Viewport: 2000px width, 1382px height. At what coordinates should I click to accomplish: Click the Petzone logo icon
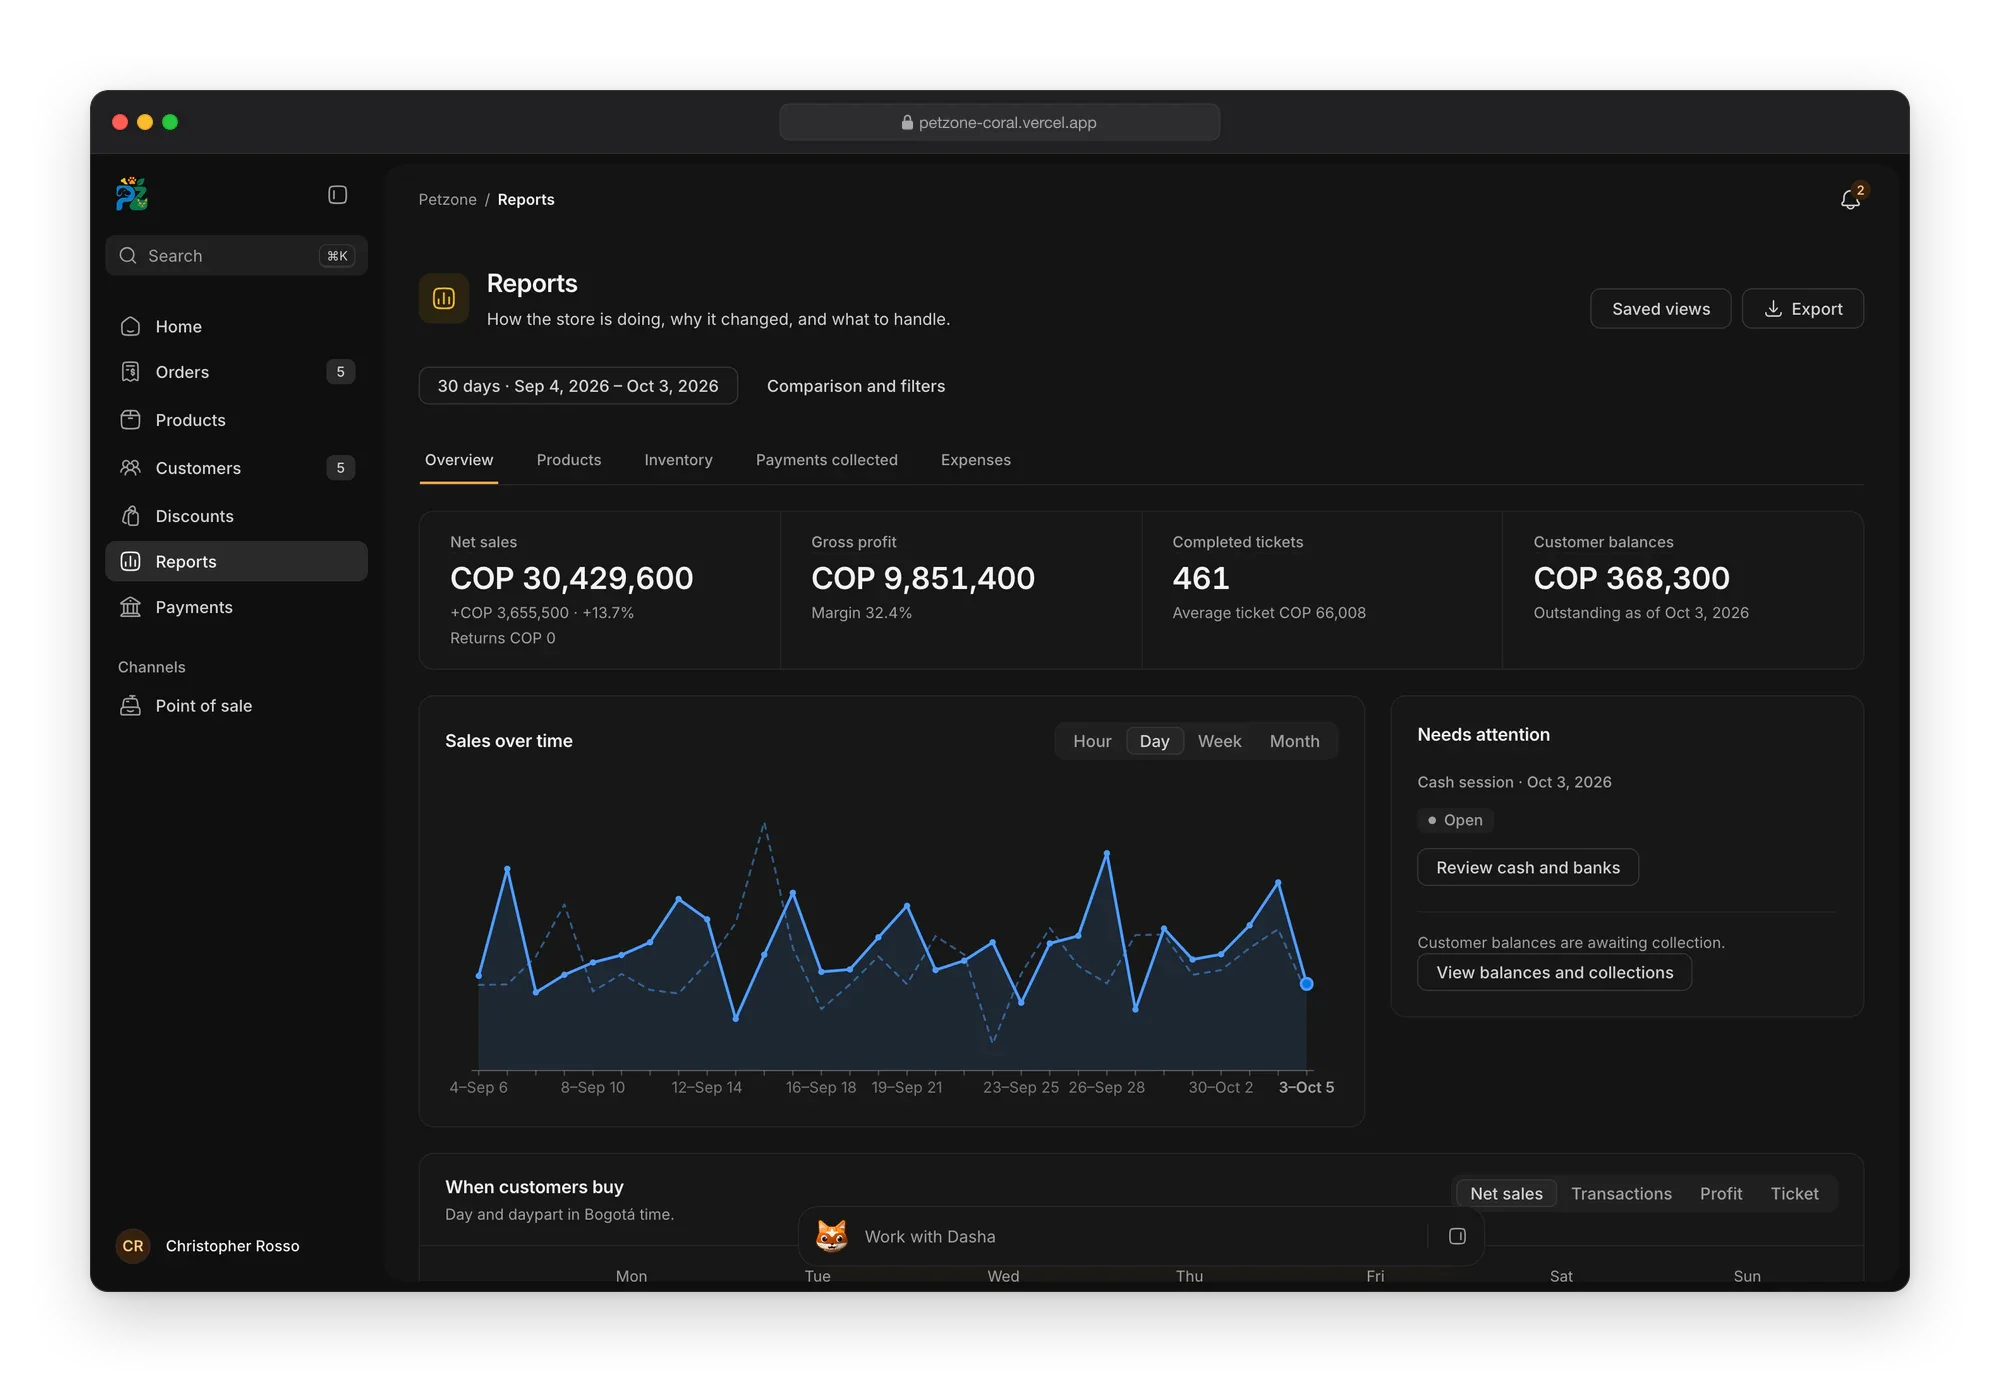tap(131, 194)
